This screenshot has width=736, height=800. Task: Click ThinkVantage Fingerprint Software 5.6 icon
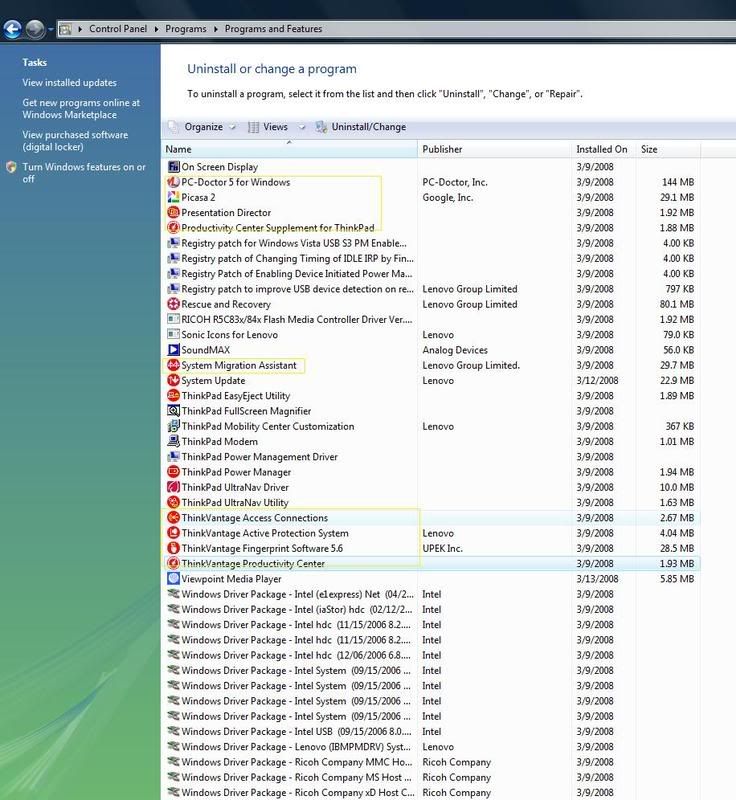tap(173, 548)
